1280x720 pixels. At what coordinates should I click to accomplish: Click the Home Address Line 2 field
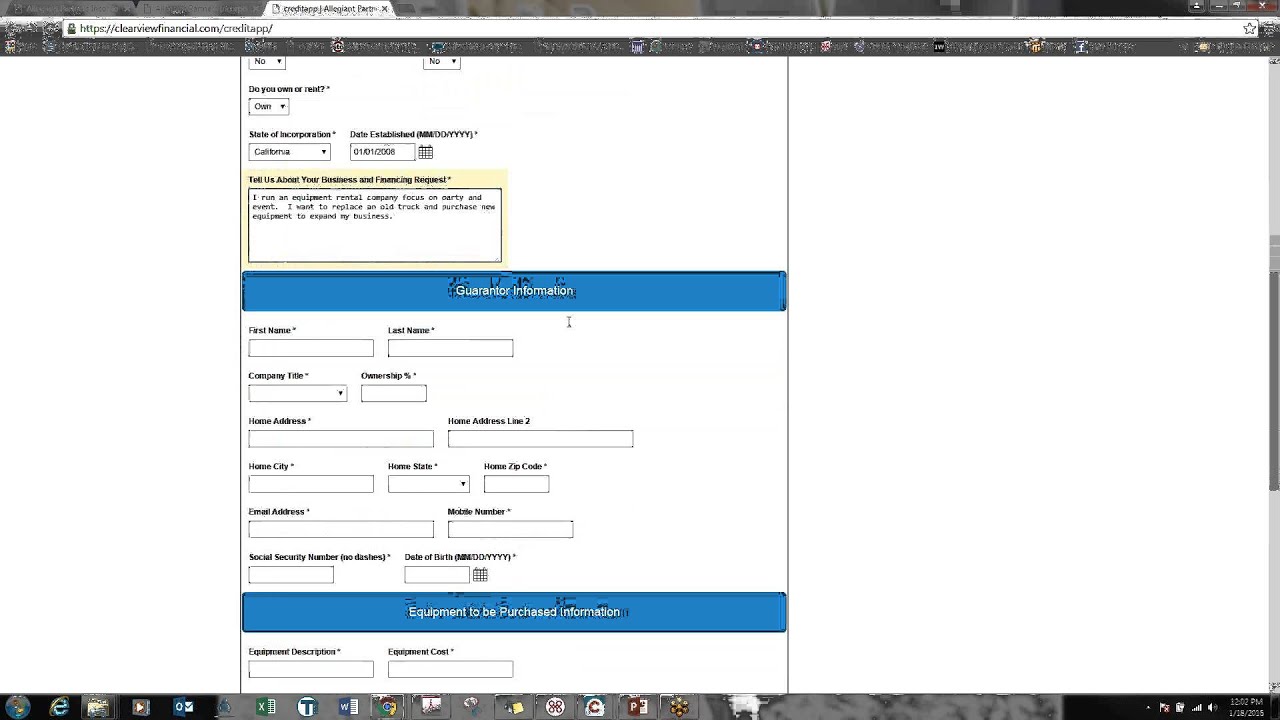click(541, 439)
